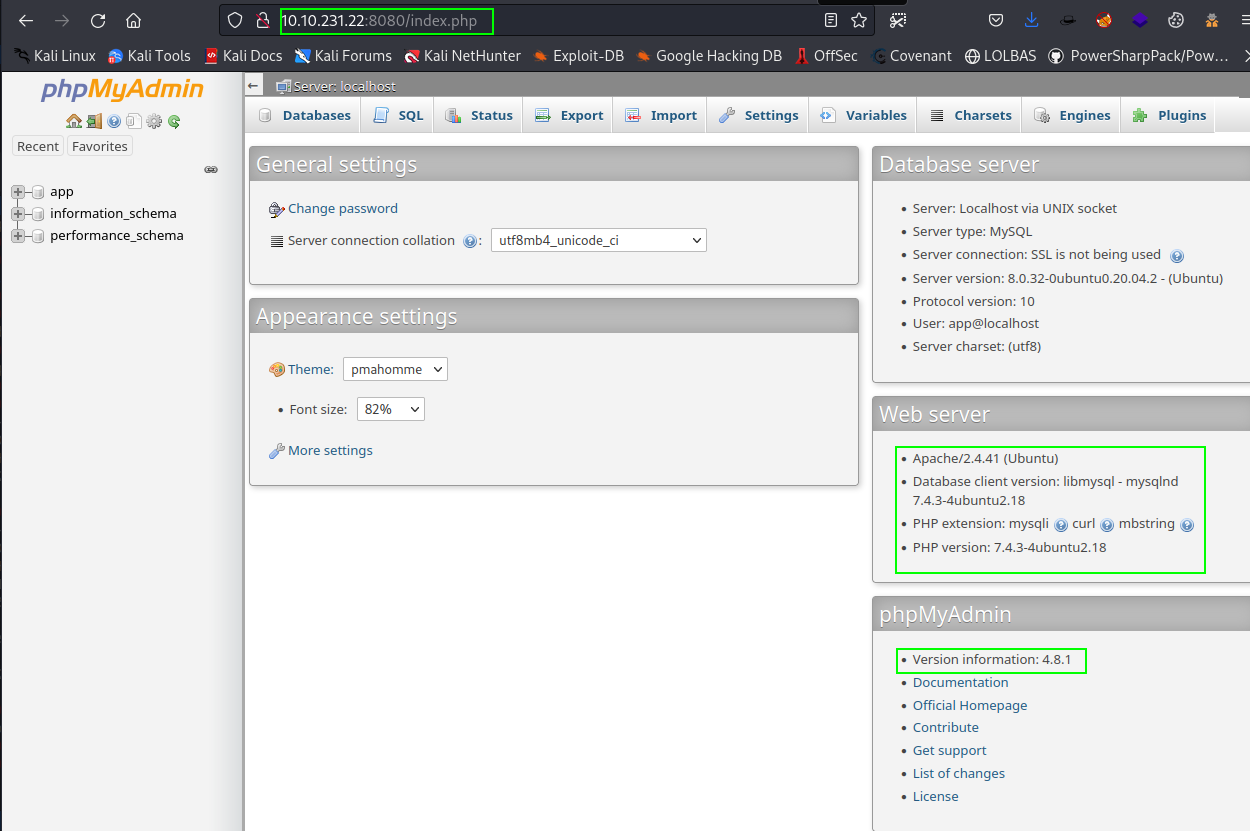Go to the Settings tab
This screenshot has height=831, width=1250.
click(758, 116)
